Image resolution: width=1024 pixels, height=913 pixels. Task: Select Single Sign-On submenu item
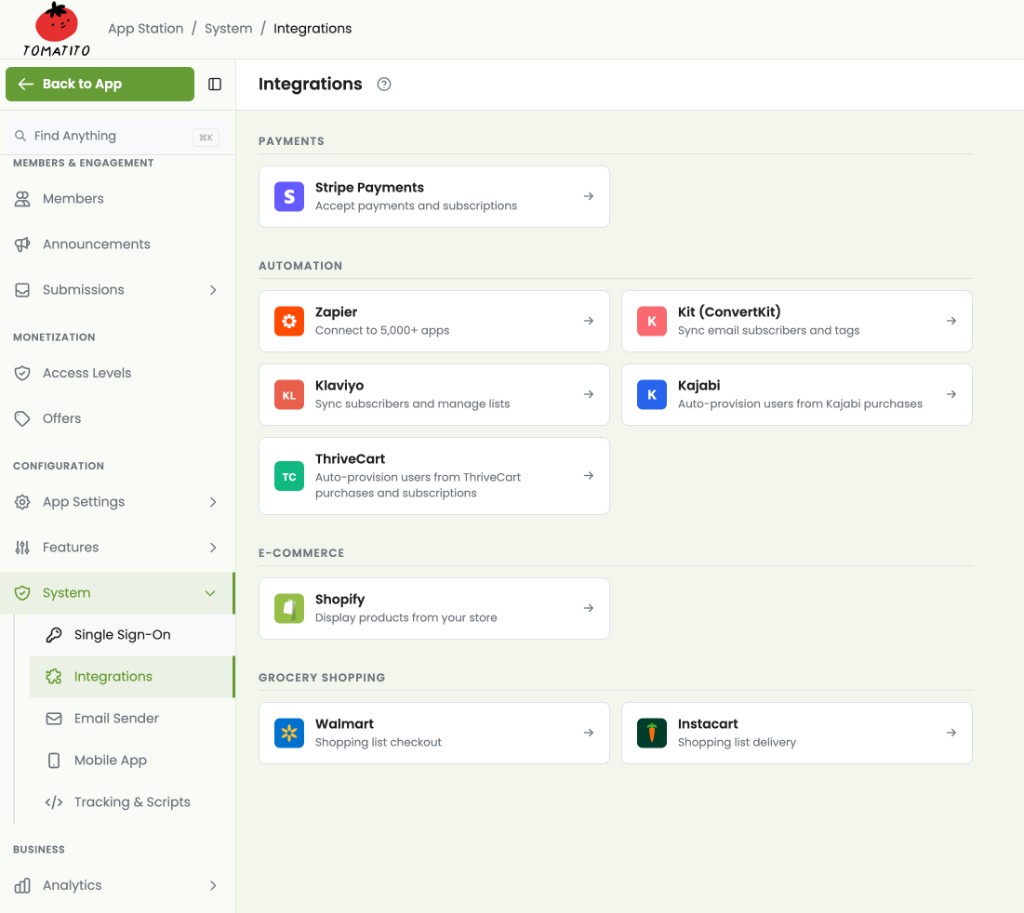point(131,635)
